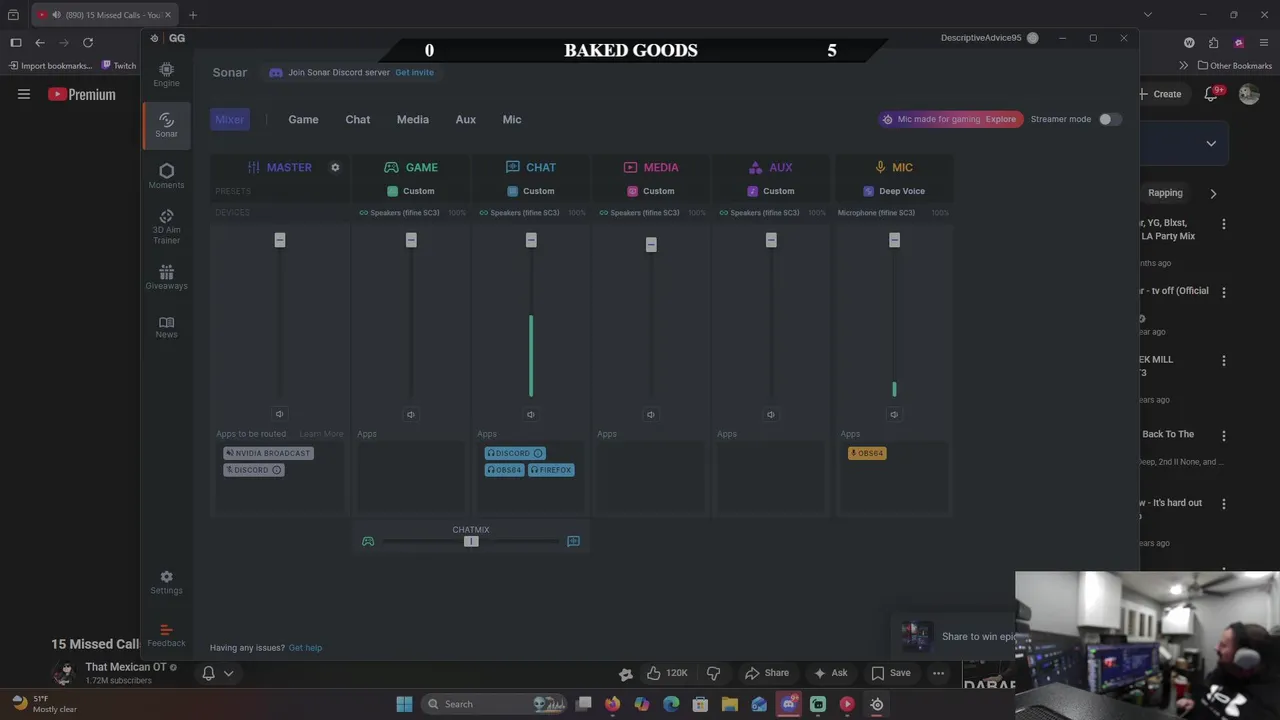Click YouTube Create button in browser
This screenshot has width=1280, height=720.
pos(1160,94)
